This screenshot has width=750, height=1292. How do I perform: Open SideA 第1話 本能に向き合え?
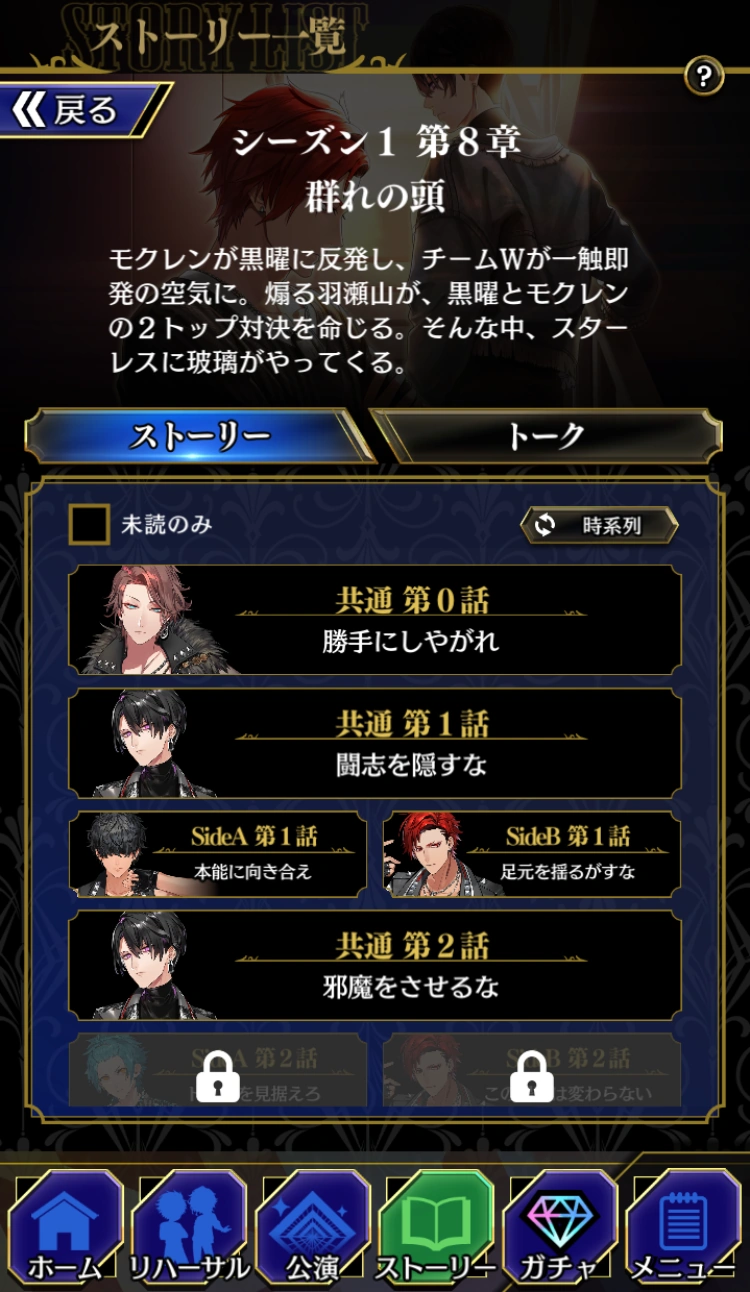[218, 854]
